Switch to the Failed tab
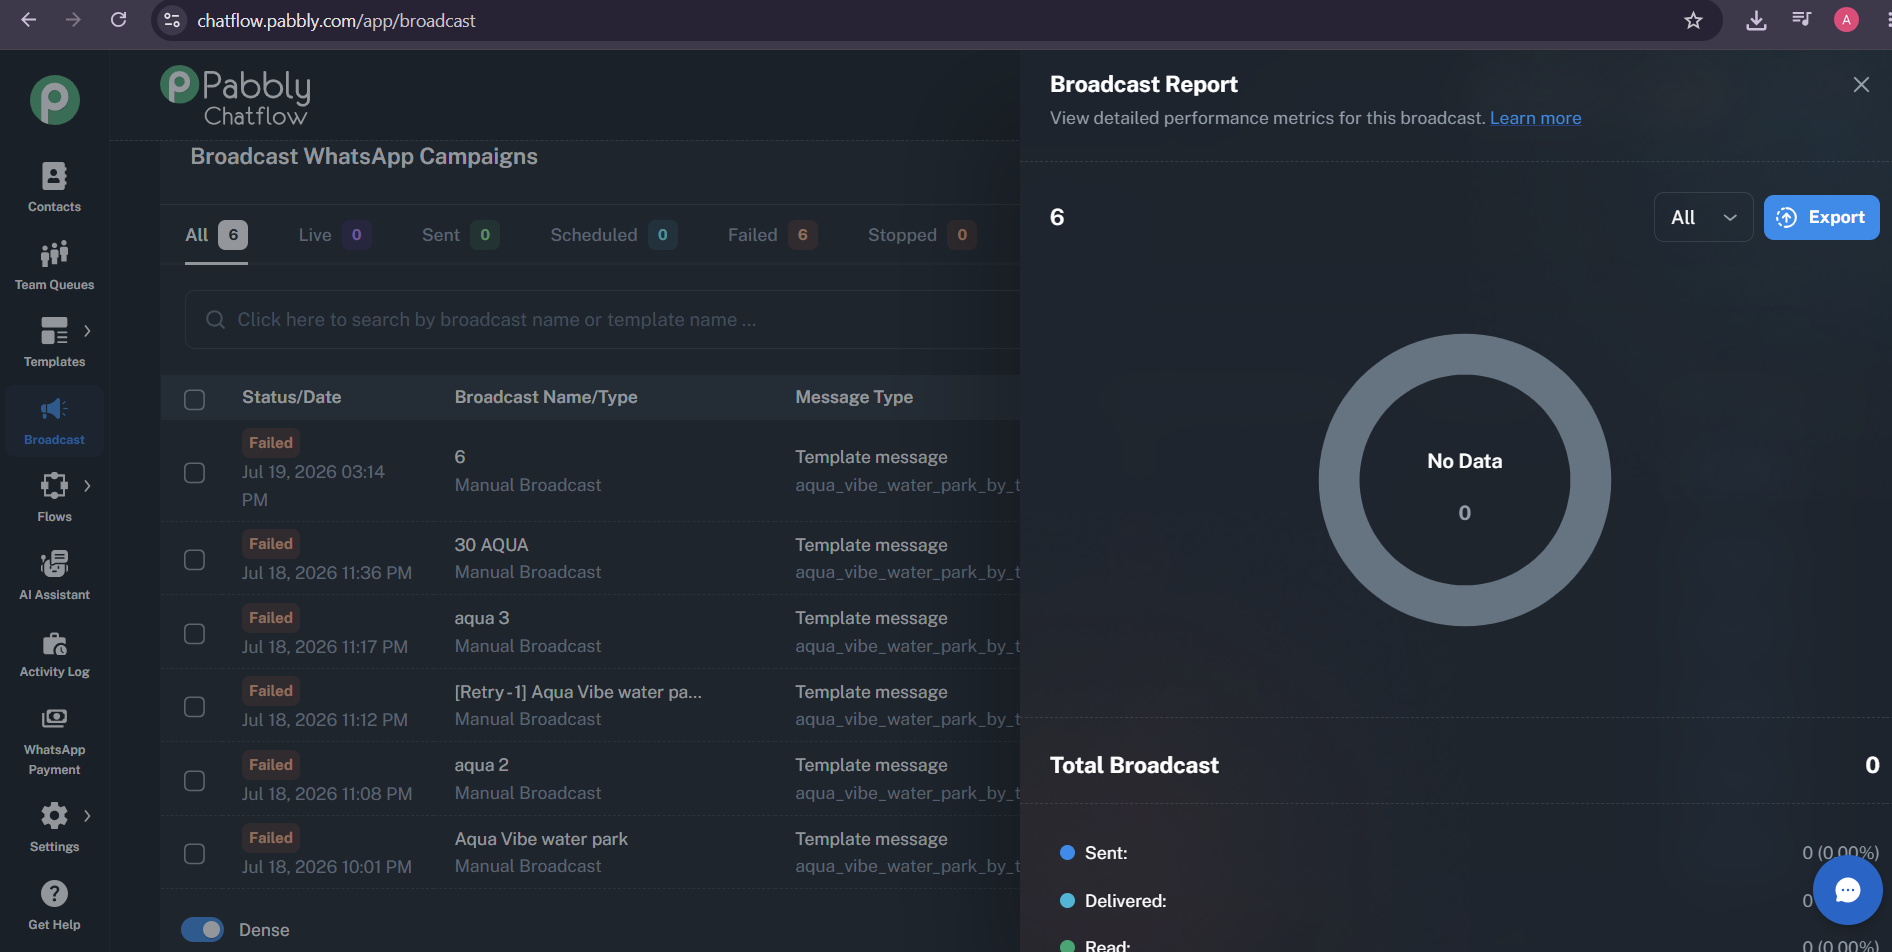This screenshot has width=1892, height=952. [772, 235]
